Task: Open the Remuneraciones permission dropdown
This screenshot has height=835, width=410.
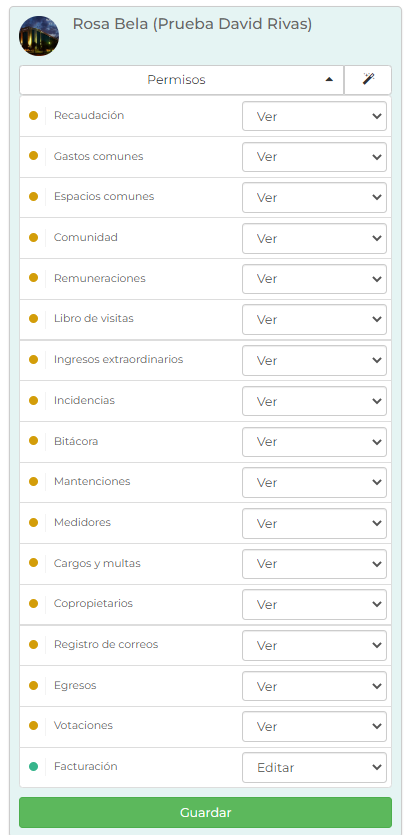Action: [x=314, y=279]
